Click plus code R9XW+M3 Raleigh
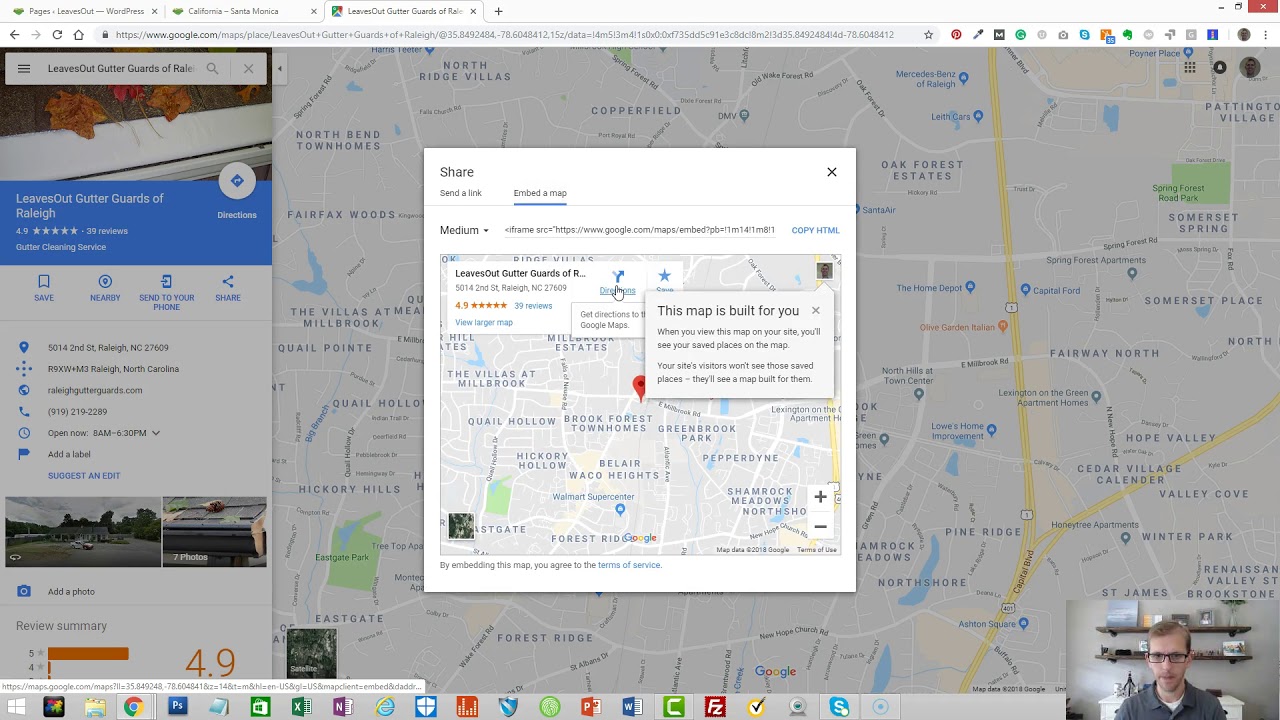Screen dimensions: 1280x720 pos(113,369)
